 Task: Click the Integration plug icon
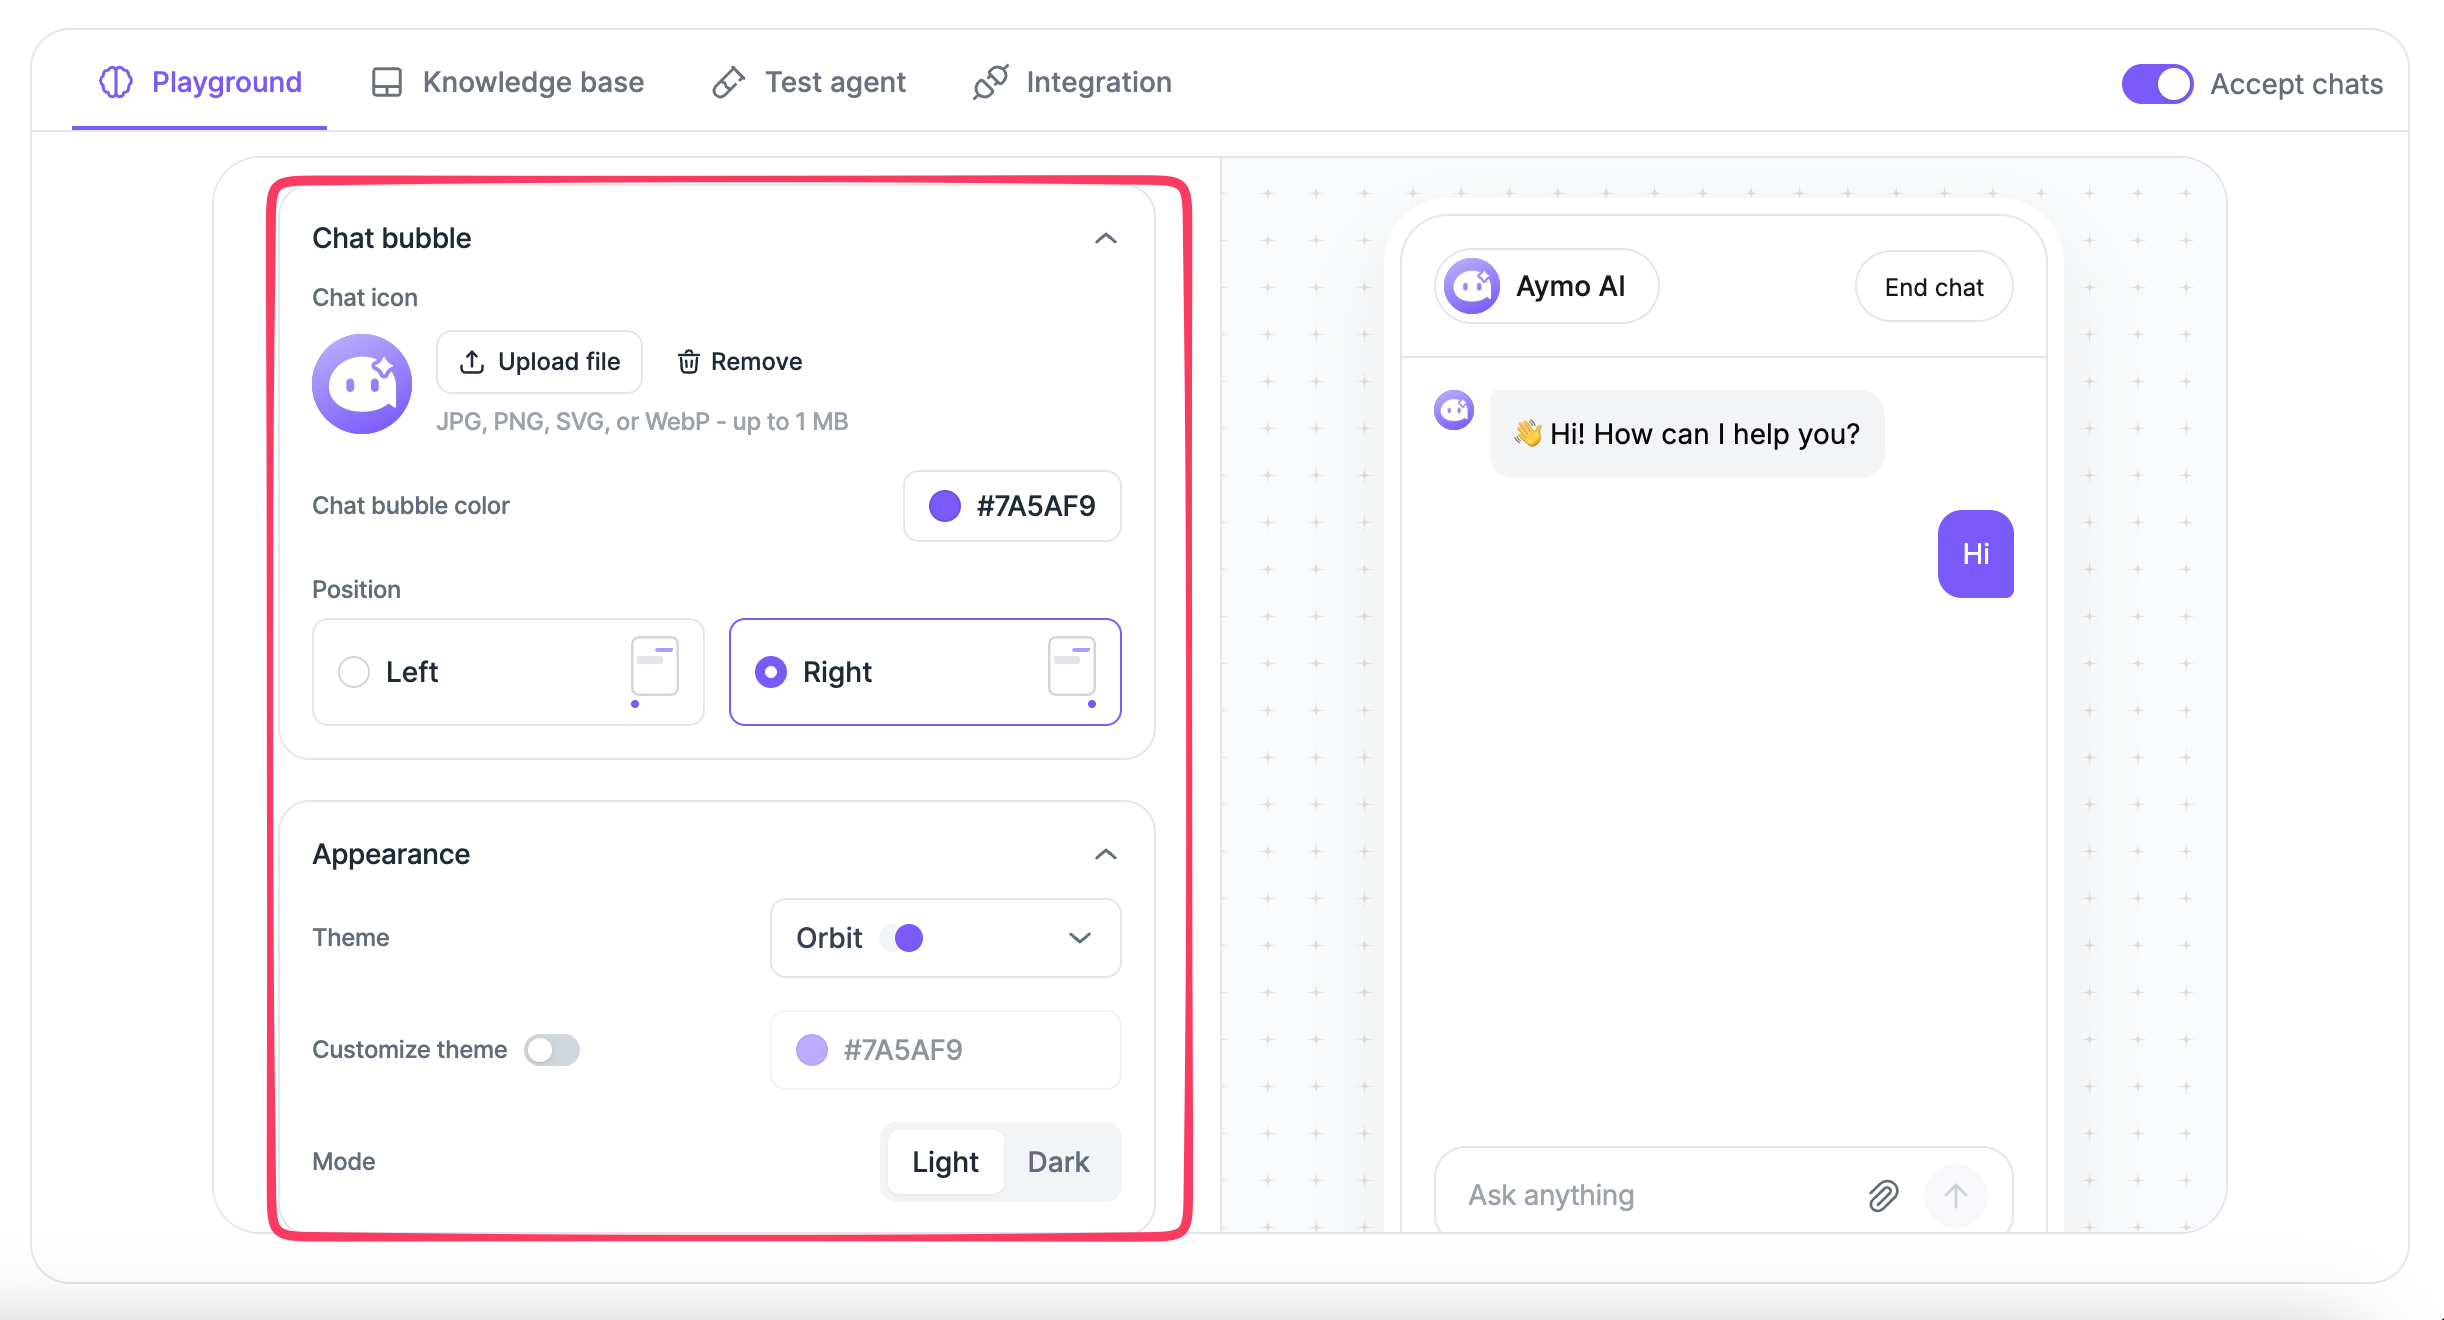tap(990, 82)
